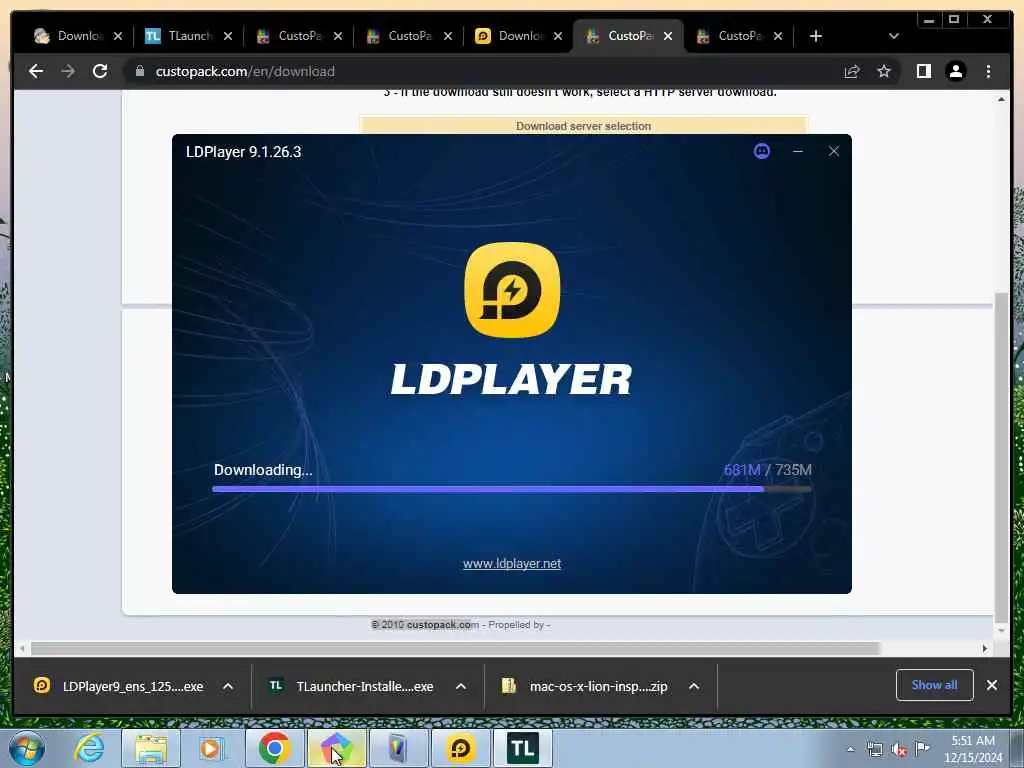1024x768 pixels.
Task: Expand options for LDPlayer9 exe download
Action: point(228,686)
